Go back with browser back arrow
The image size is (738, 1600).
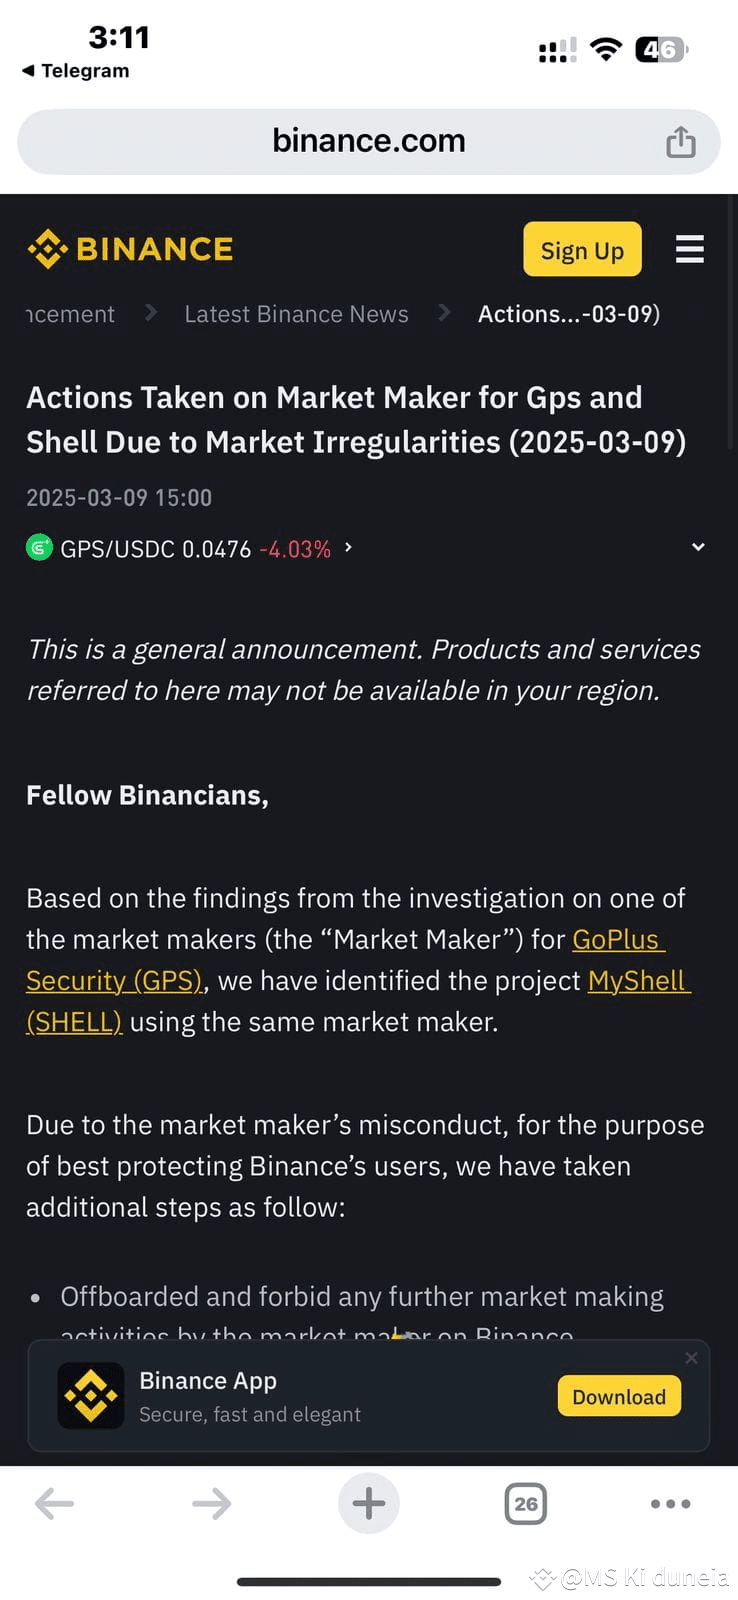pyautogui.click(x=54, y=1503)
